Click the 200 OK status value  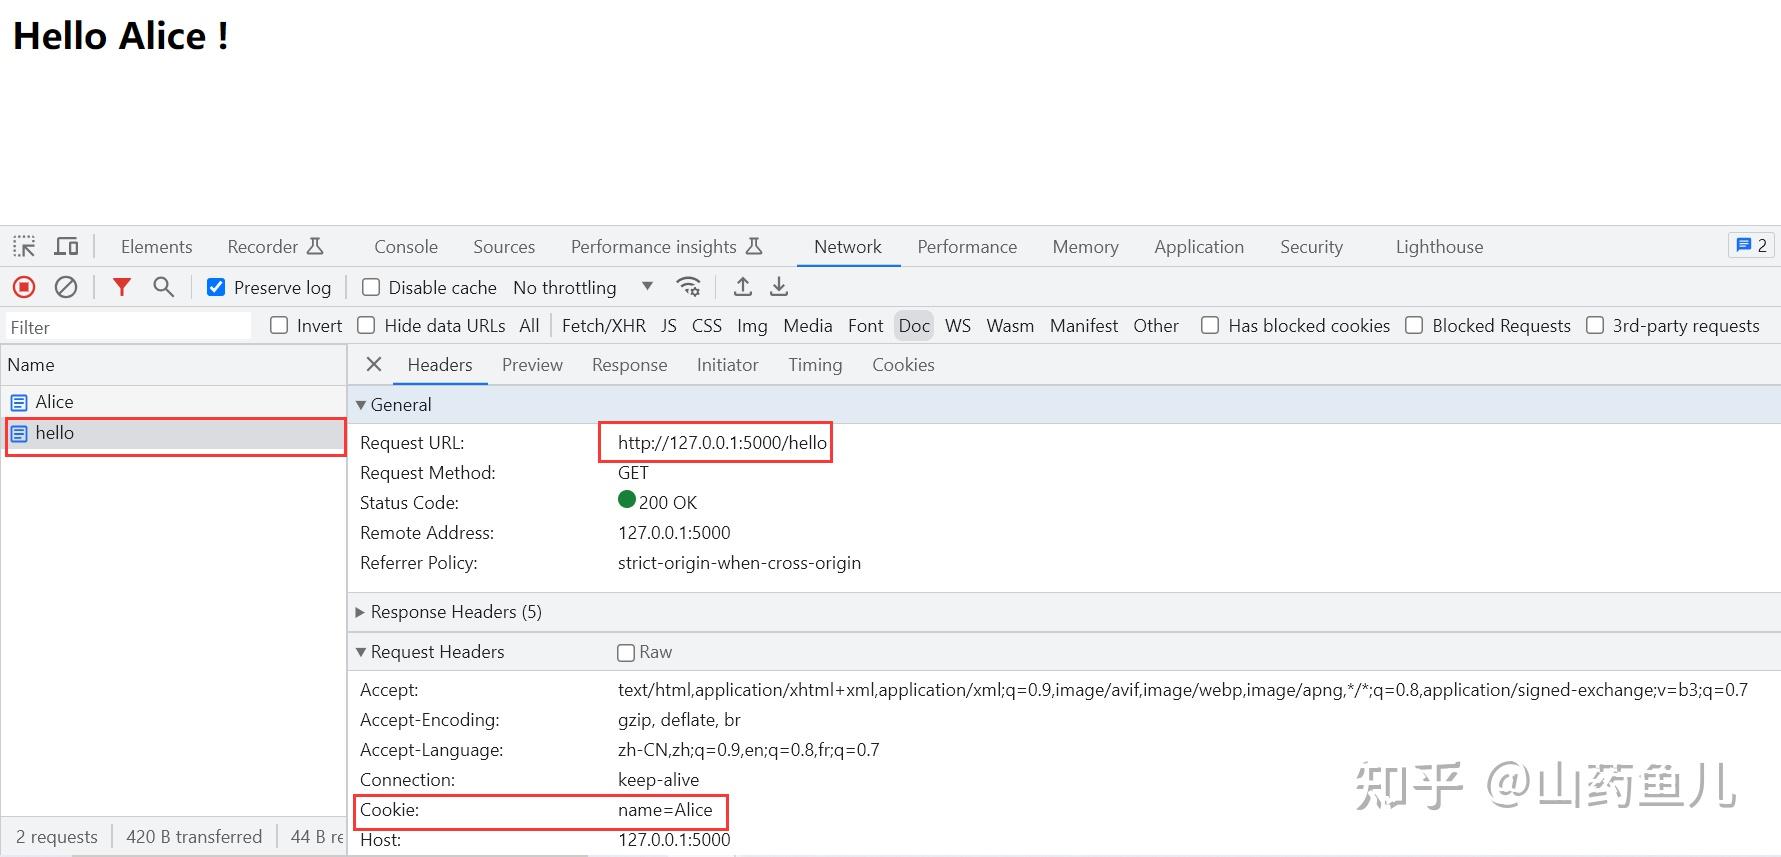point(668,503)
